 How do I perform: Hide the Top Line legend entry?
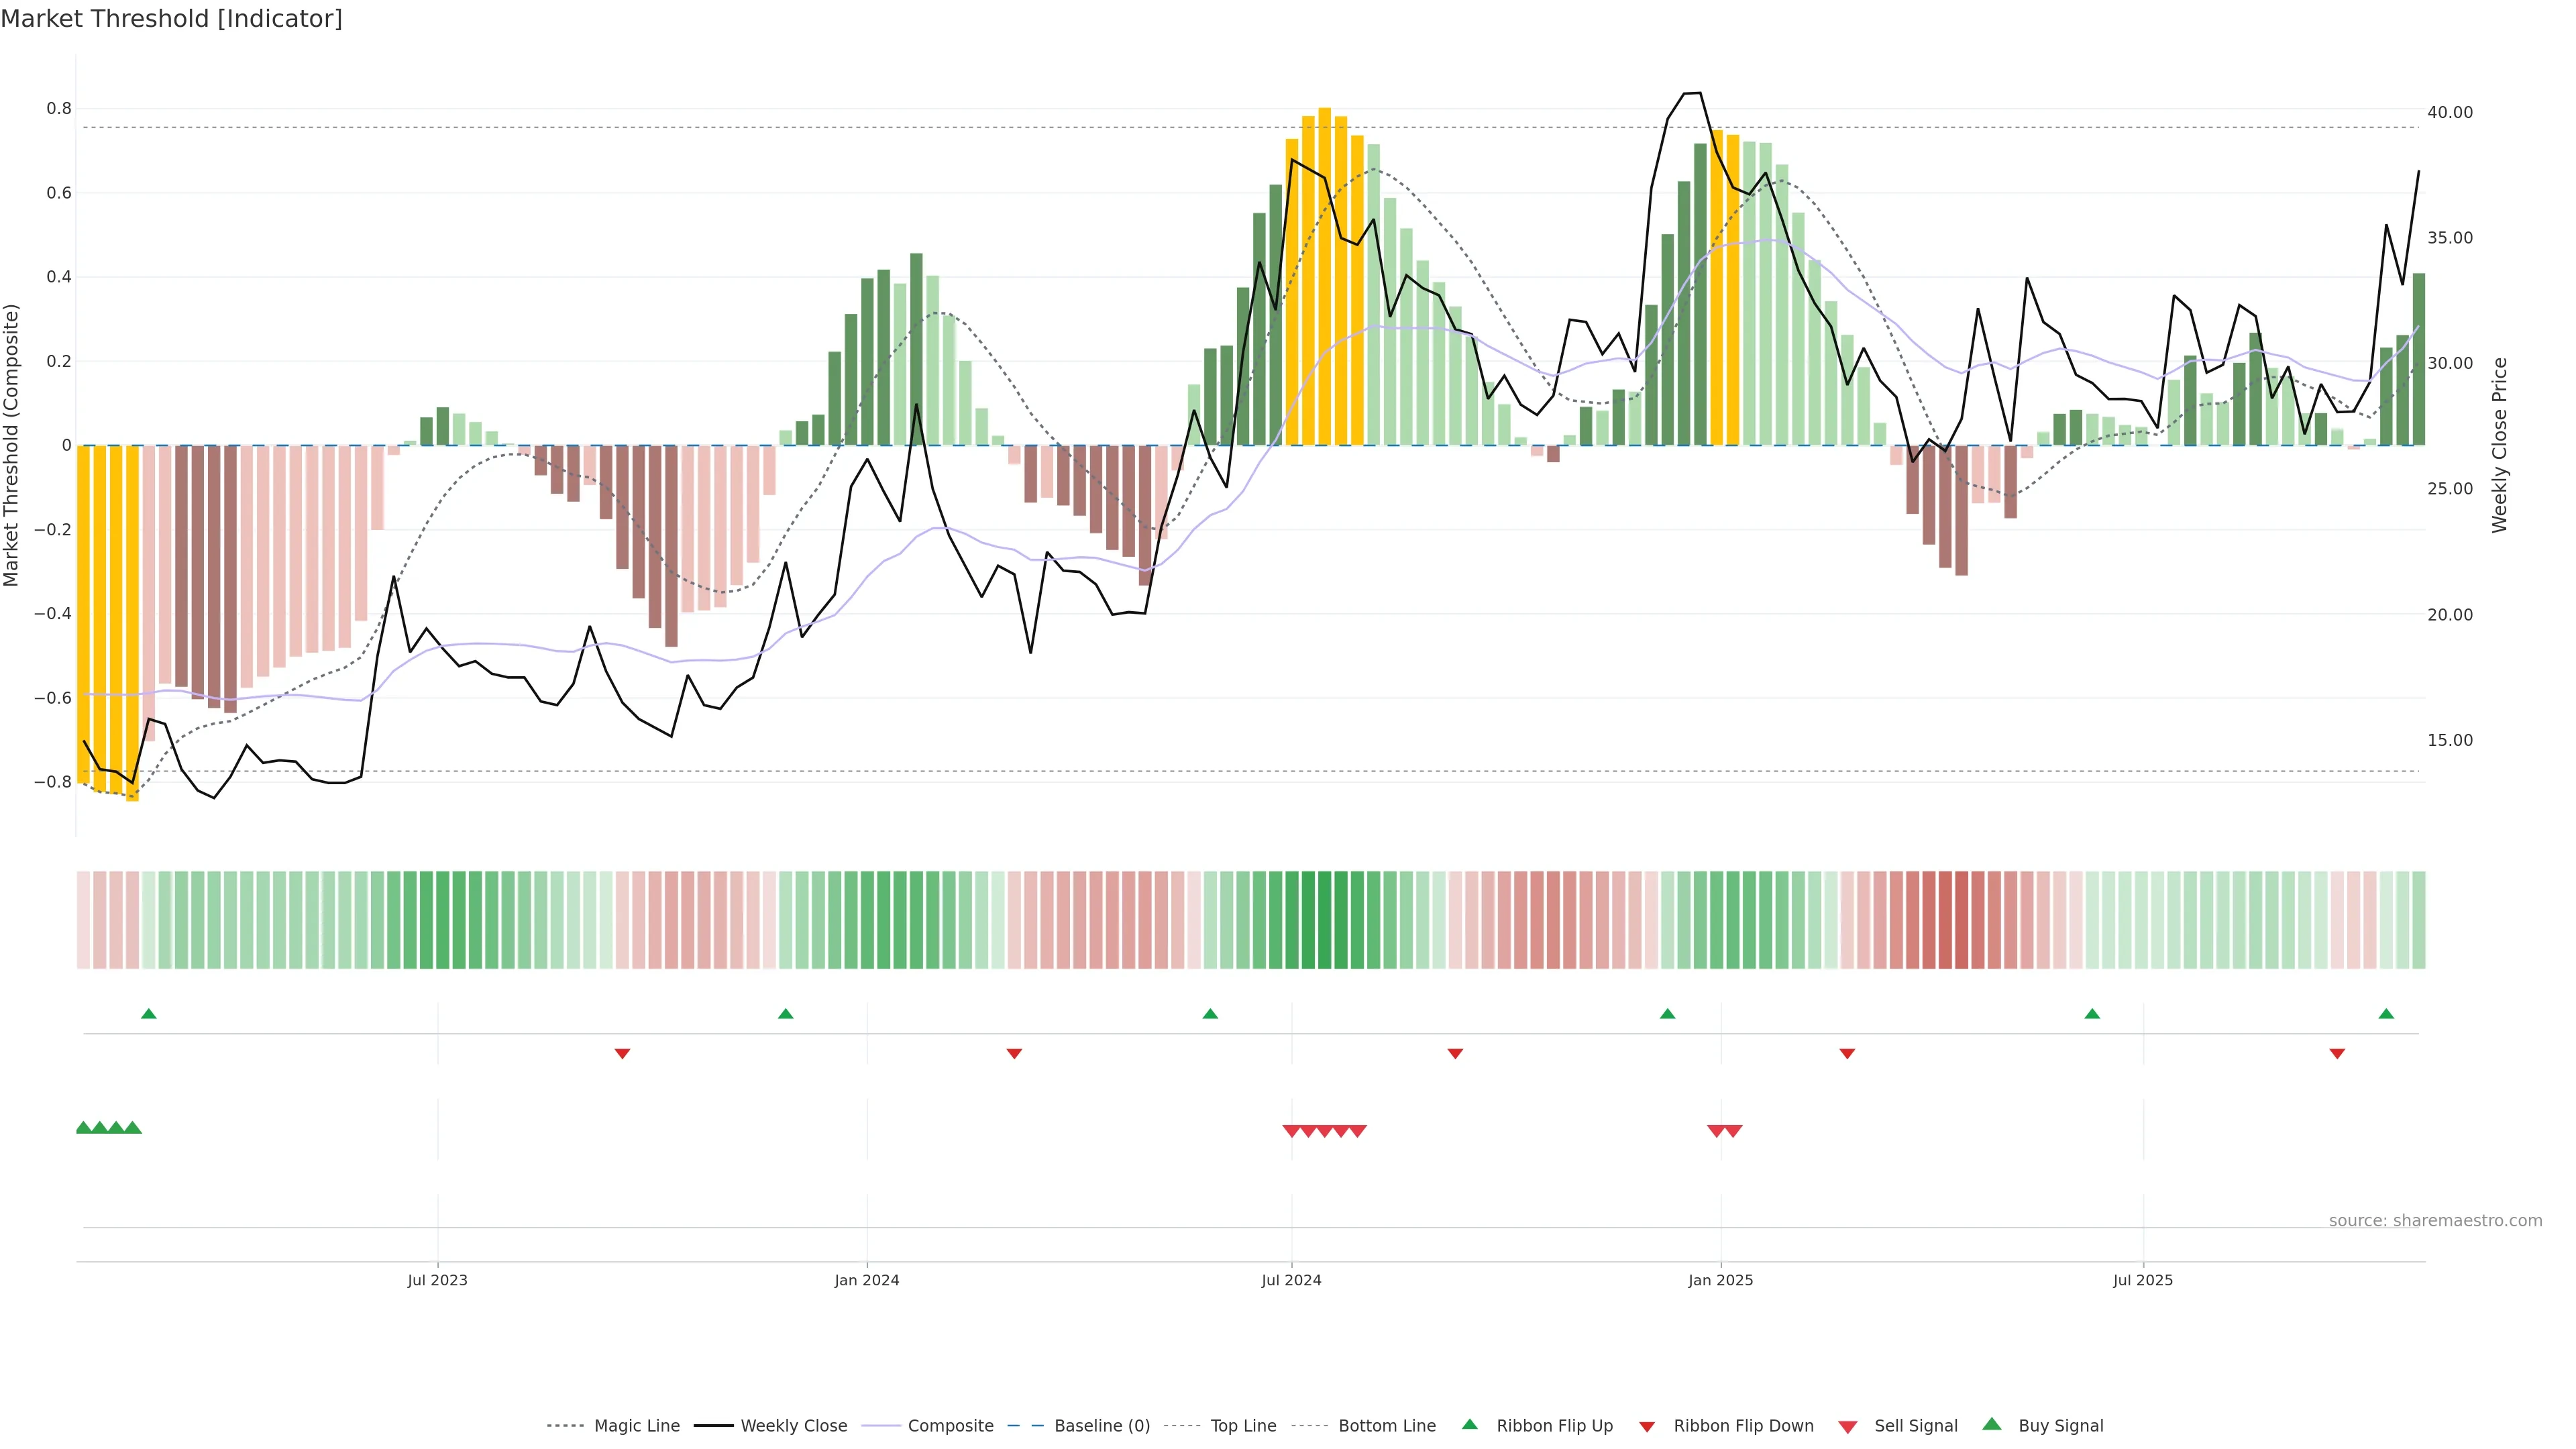coord(1243,1426)
